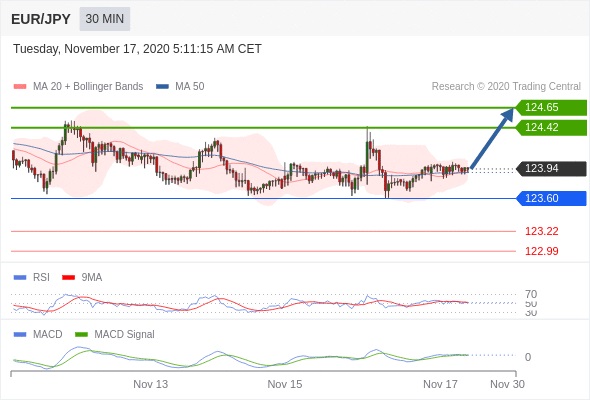The height and width of the screenshot is (400, 590).
Task: Toggle the MACD Signal legend entry
Action: tap(115, 334)
